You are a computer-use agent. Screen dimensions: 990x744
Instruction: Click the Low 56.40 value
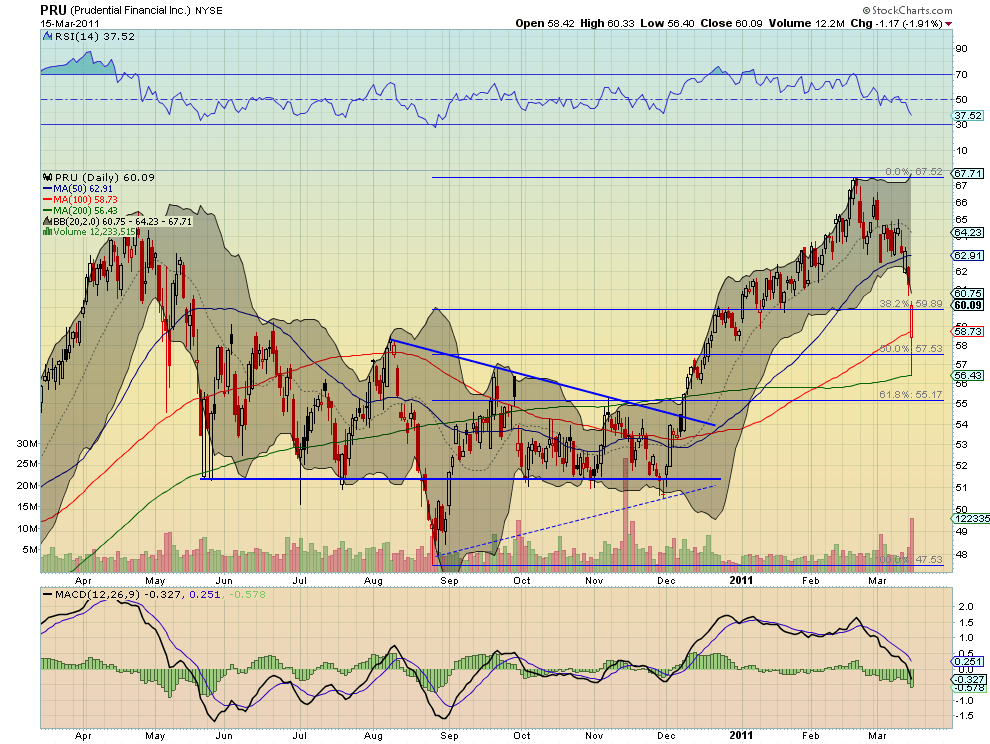click(667, 23)
